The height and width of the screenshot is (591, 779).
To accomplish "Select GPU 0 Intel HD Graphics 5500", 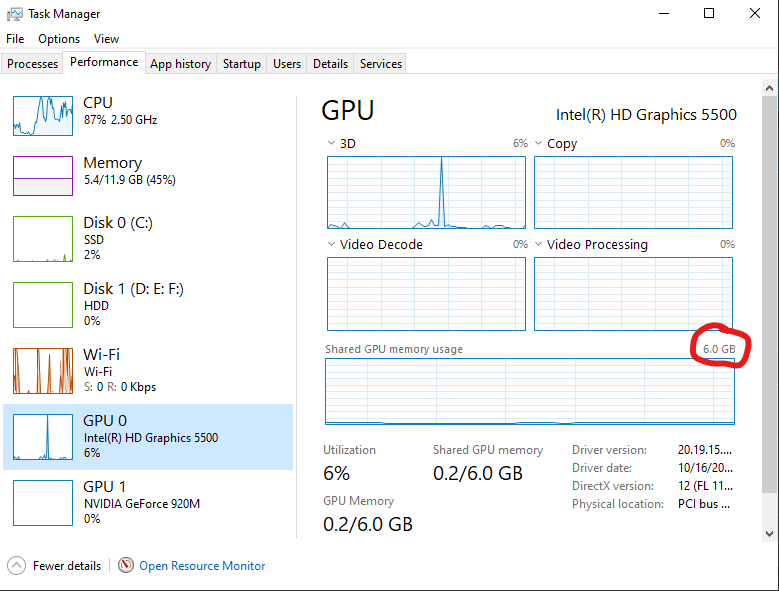I will point(148,437).
